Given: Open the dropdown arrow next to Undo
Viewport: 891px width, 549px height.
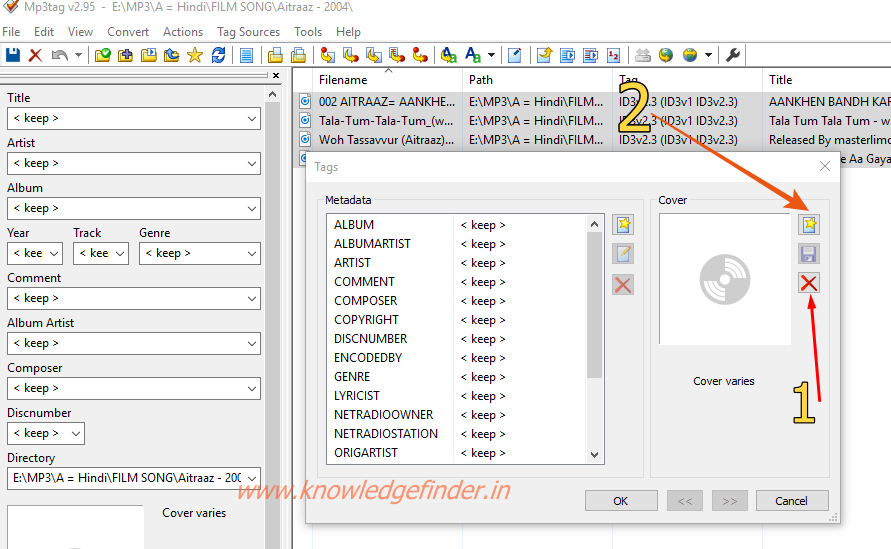Looking at the screenshot, I should [x=78, y=55].
